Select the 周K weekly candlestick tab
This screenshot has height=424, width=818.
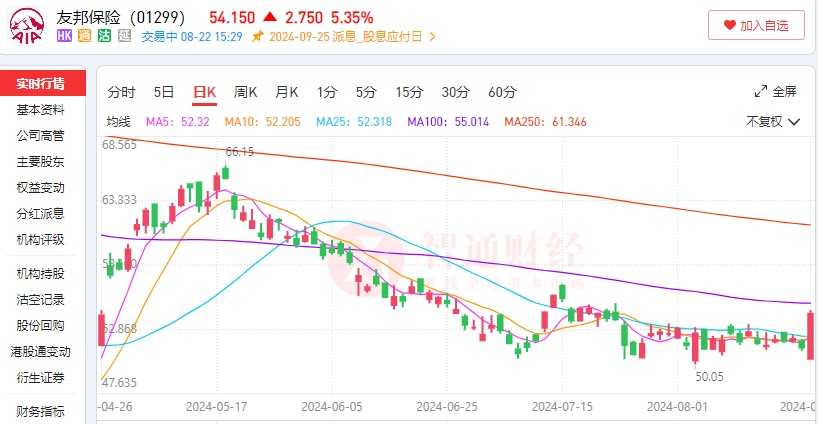(x=246, y=92)
